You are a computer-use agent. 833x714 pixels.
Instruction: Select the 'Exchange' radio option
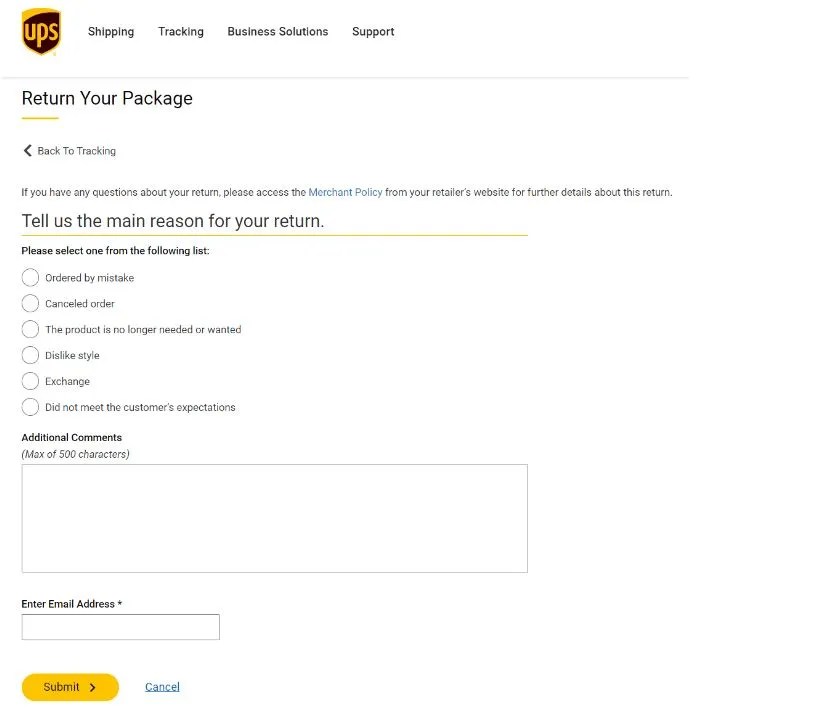pyautogui.click(x=30, y=382)
